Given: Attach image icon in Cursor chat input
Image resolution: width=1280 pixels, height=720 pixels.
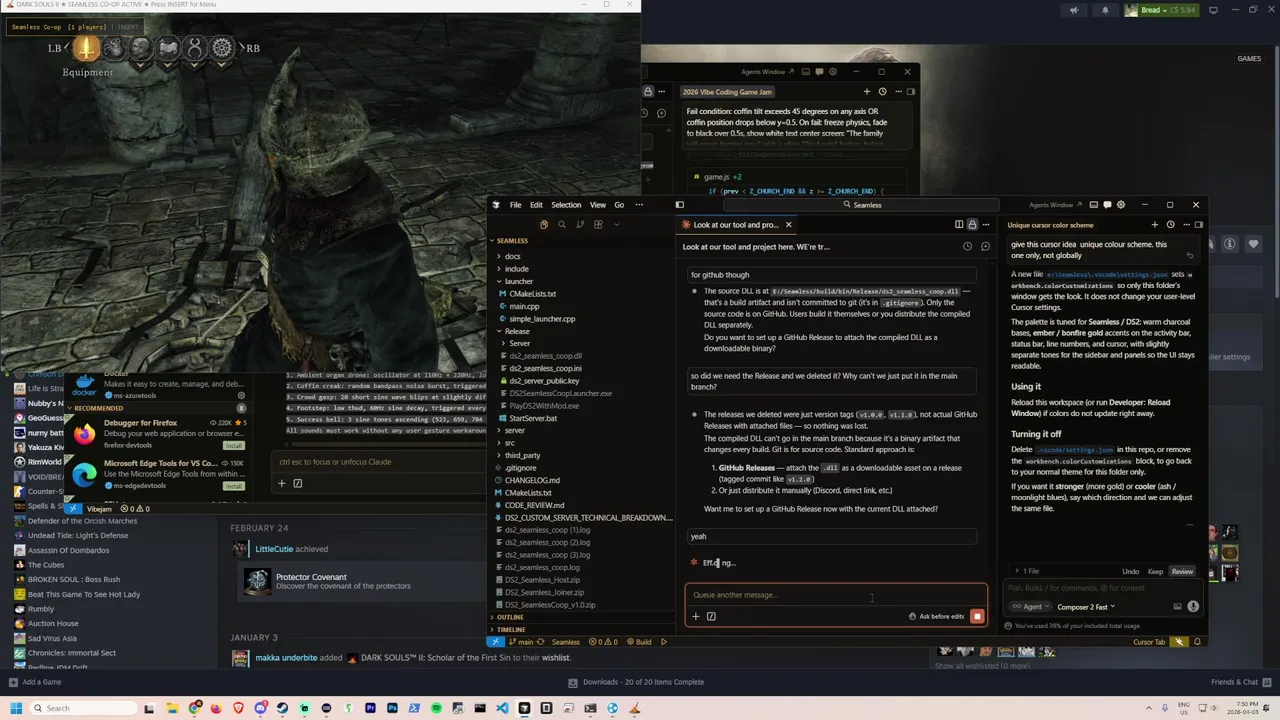Looking at the screenshot, I should (x=1177, y=606).
